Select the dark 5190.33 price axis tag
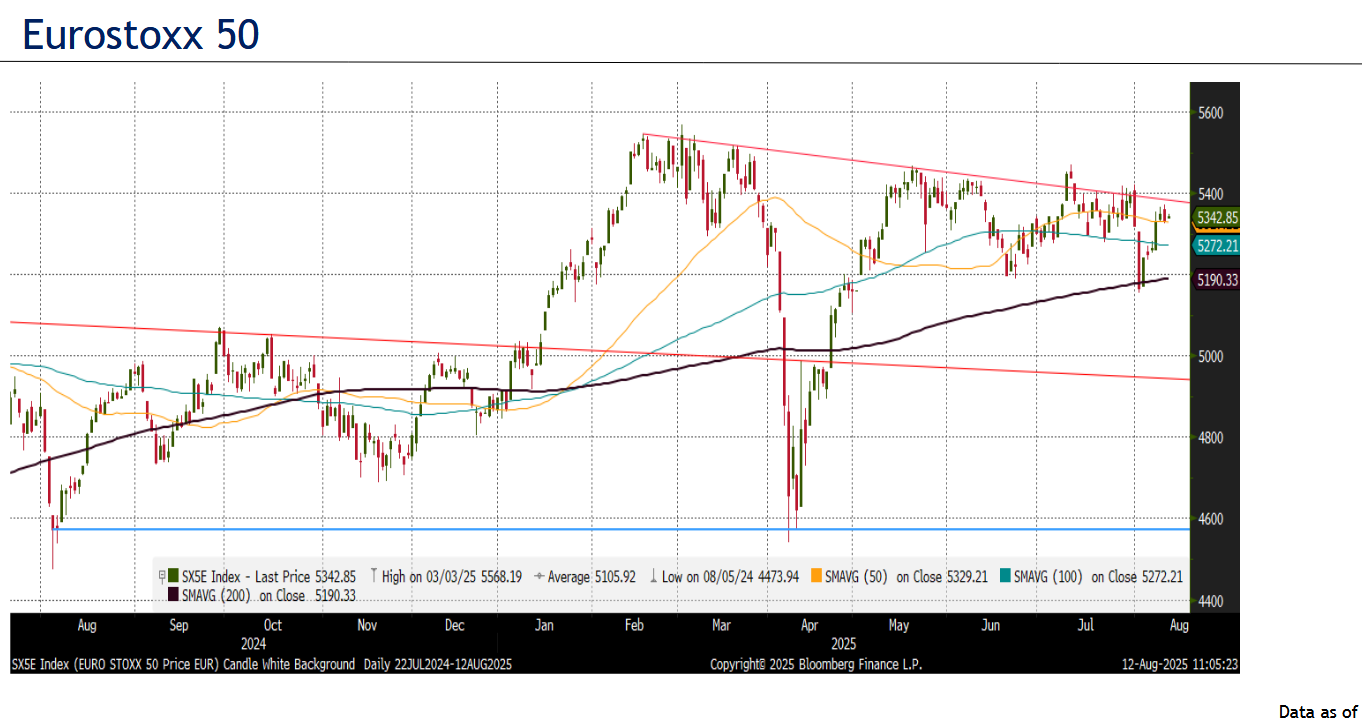1362x718 pixels. pos(1216,281)
